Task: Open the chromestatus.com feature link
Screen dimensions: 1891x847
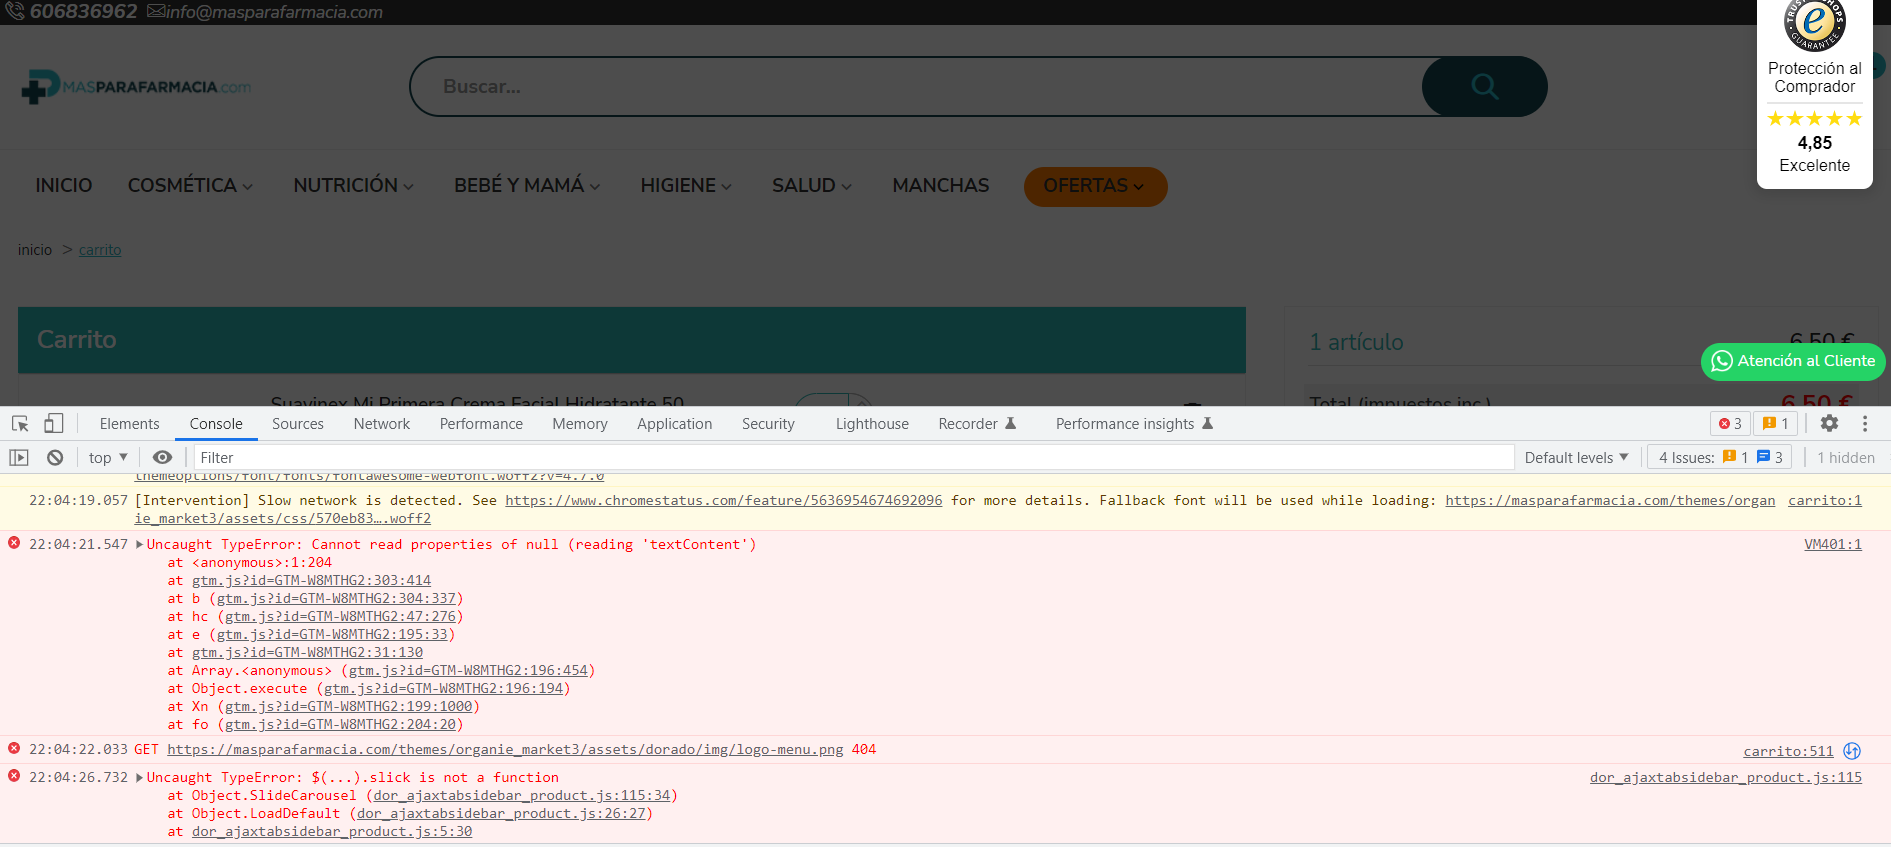Action: coord(723,501)
